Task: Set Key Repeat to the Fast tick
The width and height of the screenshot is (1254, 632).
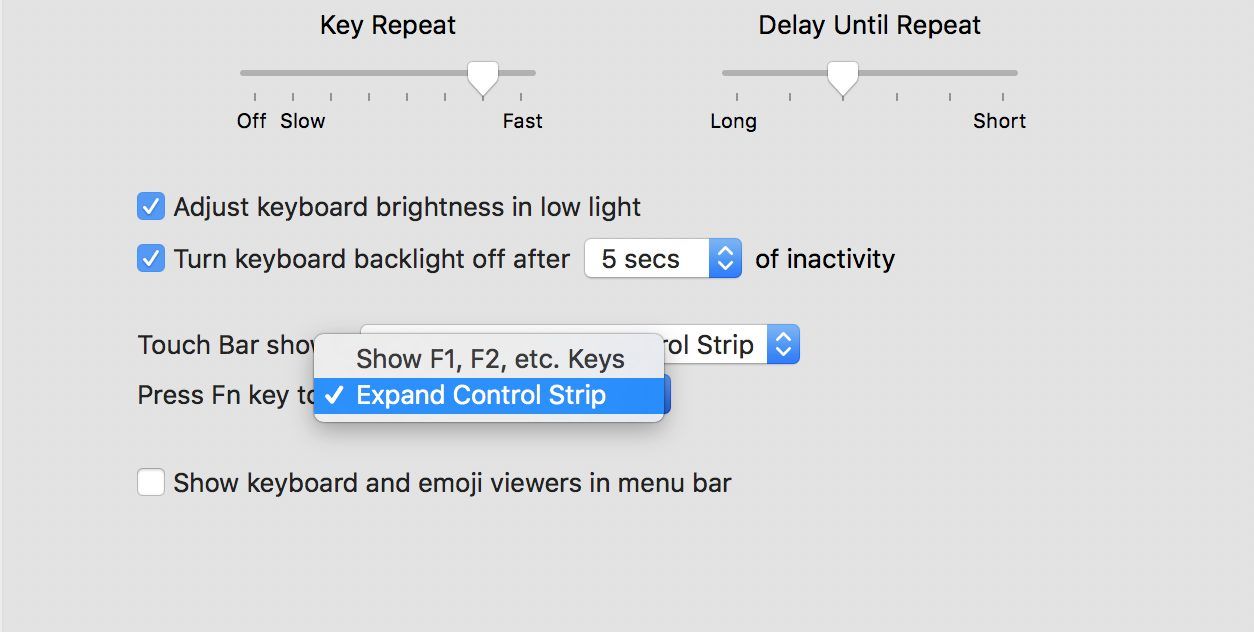Action: point(522,73)
